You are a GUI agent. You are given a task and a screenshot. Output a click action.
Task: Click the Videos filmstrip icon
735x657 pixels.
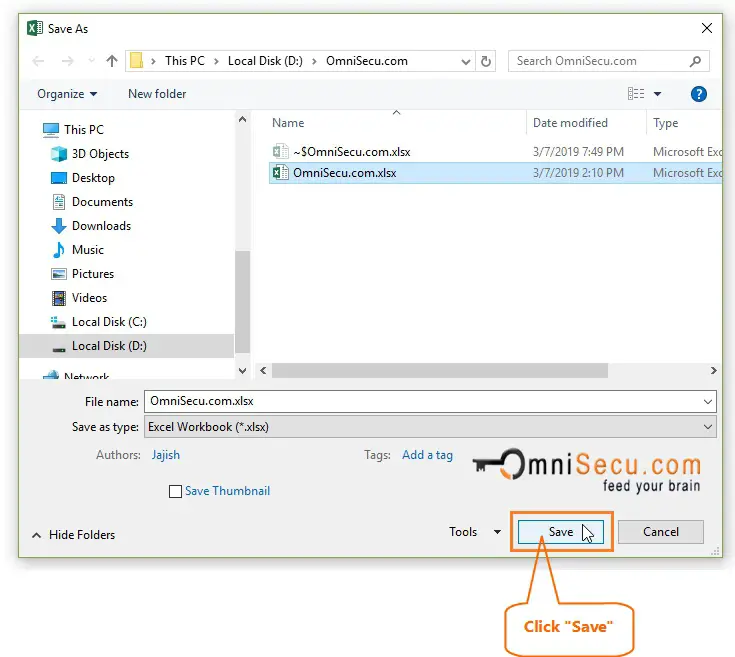(x=59, y=298)
